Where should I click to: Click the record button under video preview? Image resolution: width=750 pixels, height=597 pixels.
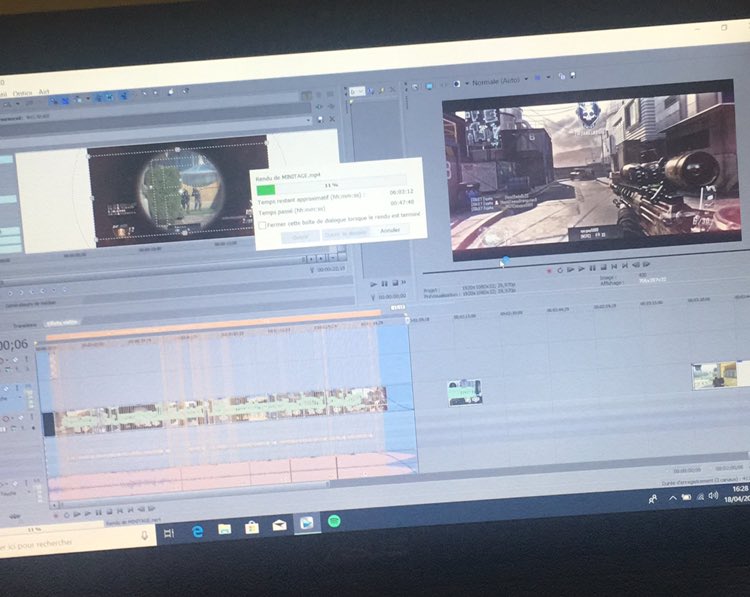(x=549, y=271)
